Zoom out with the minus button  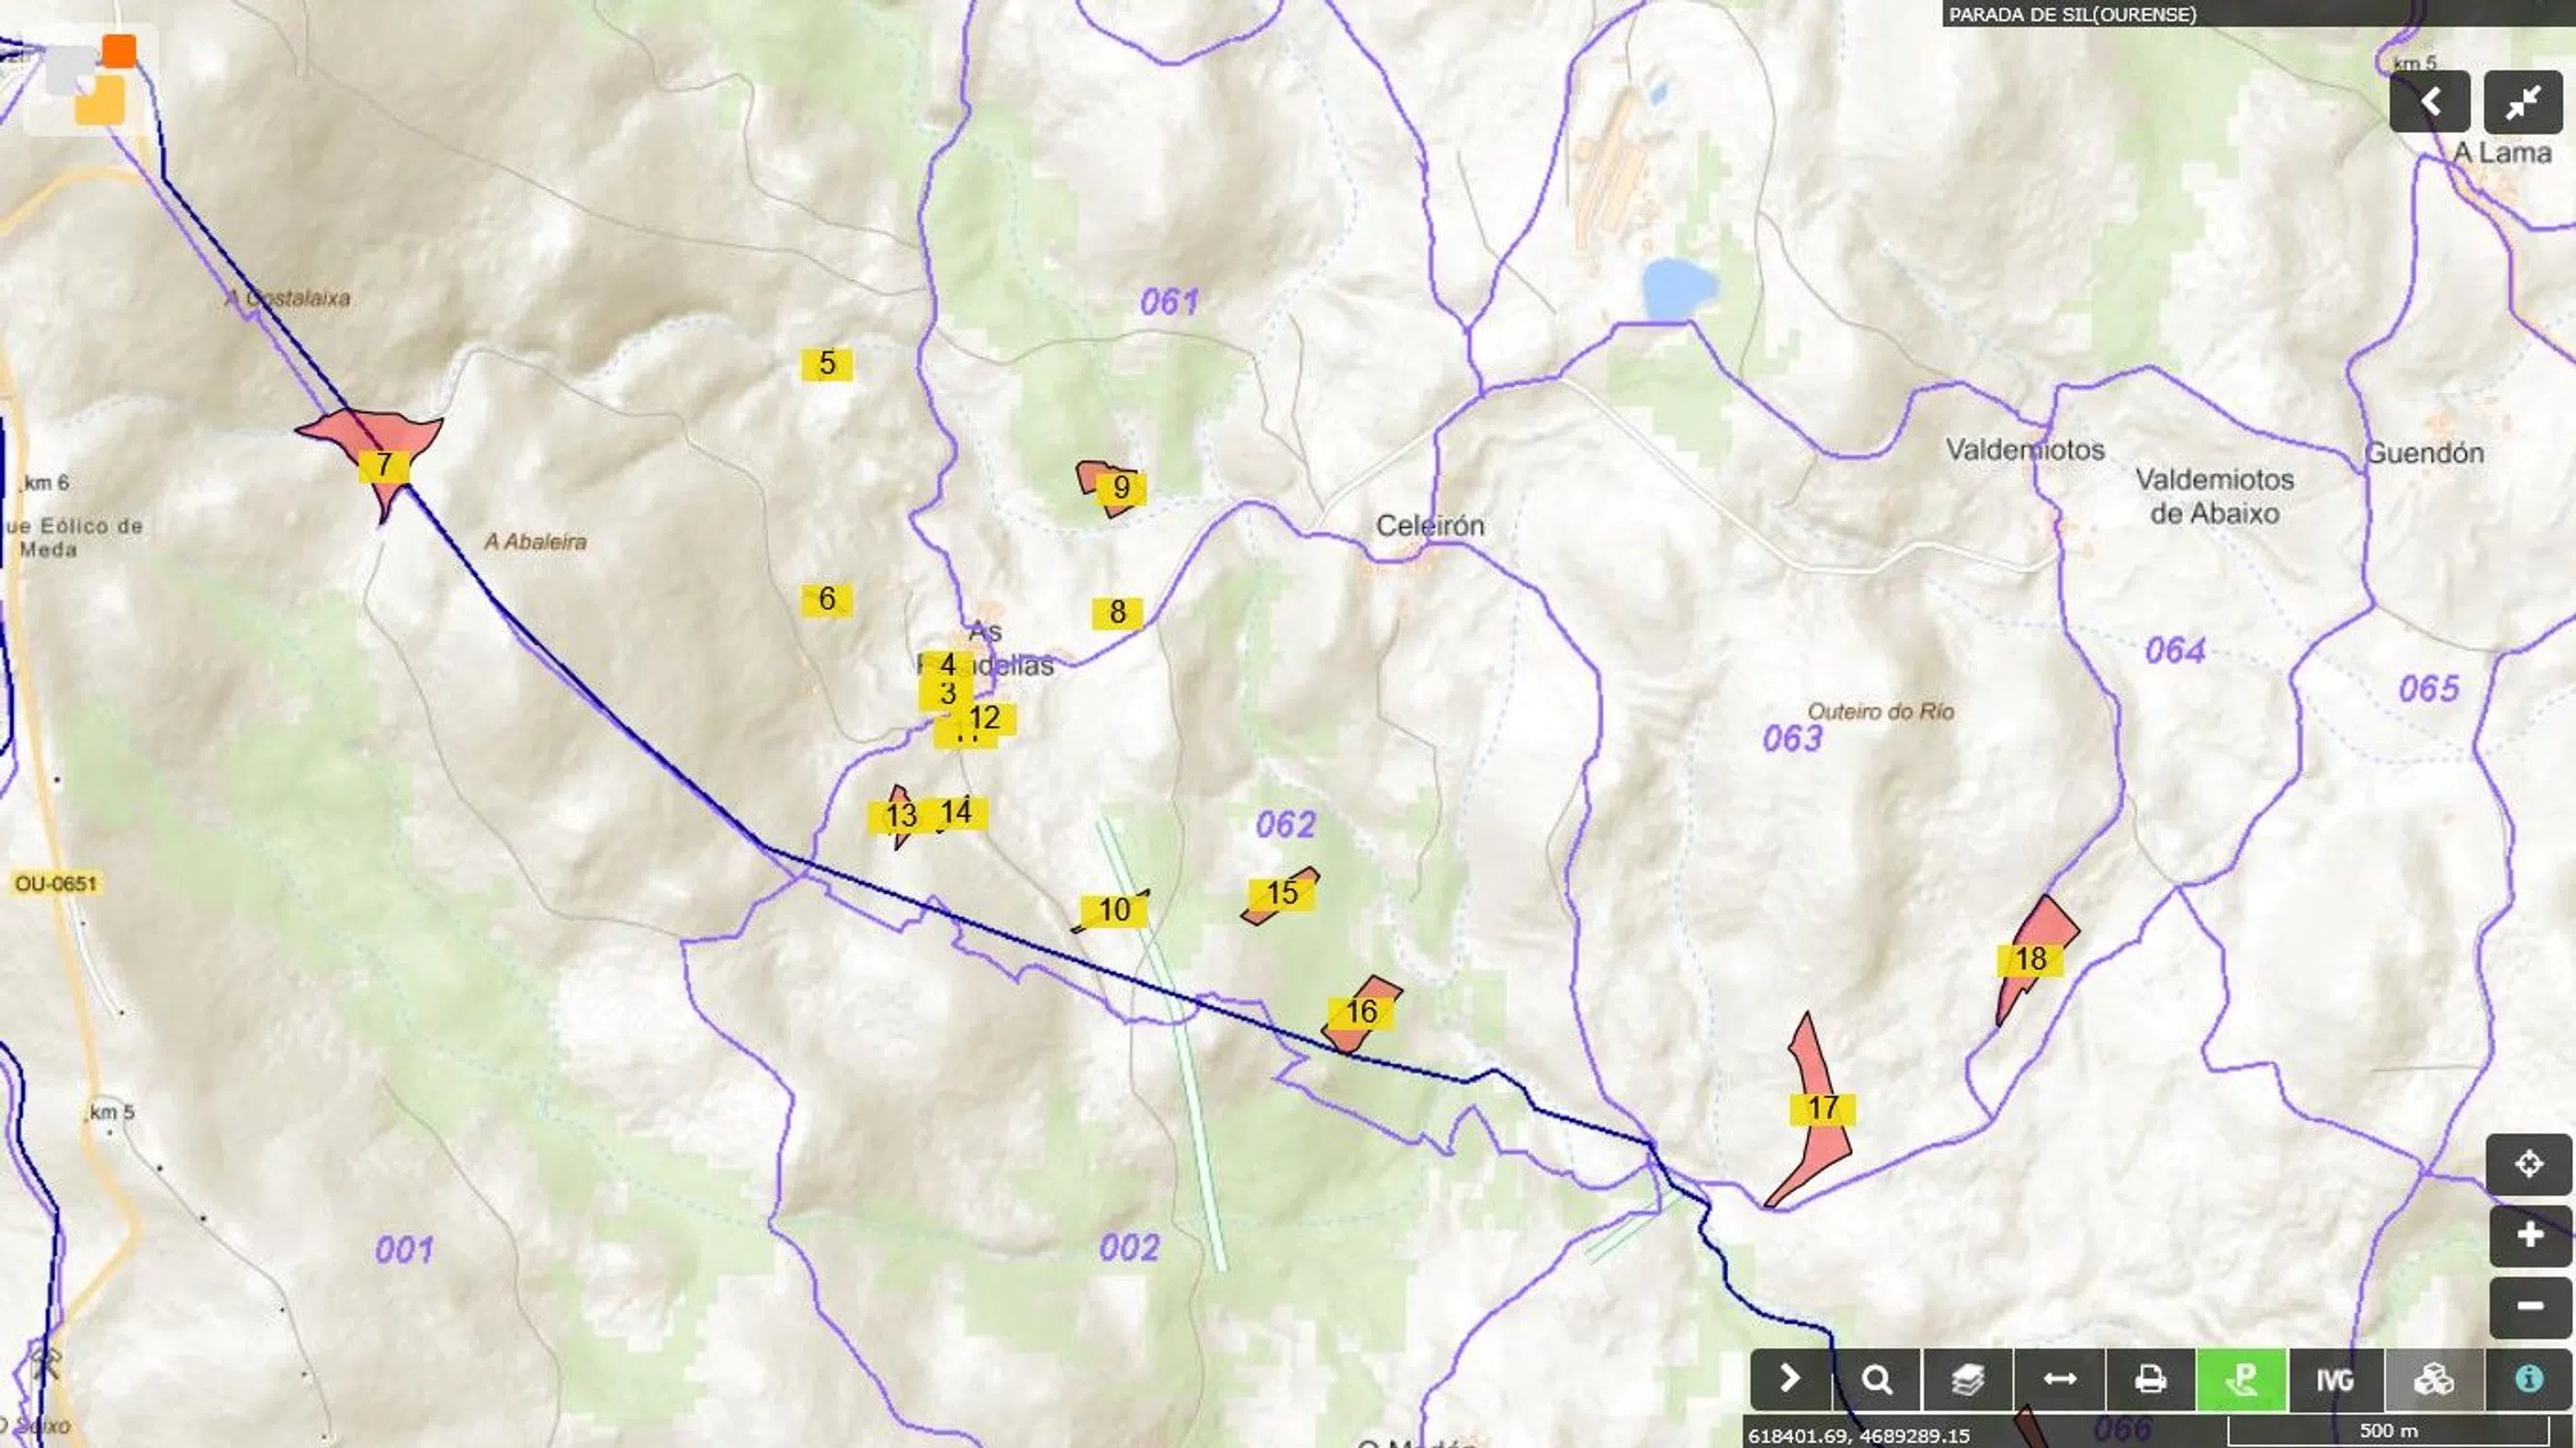pyautogui.click(x=2529, y=1307)
